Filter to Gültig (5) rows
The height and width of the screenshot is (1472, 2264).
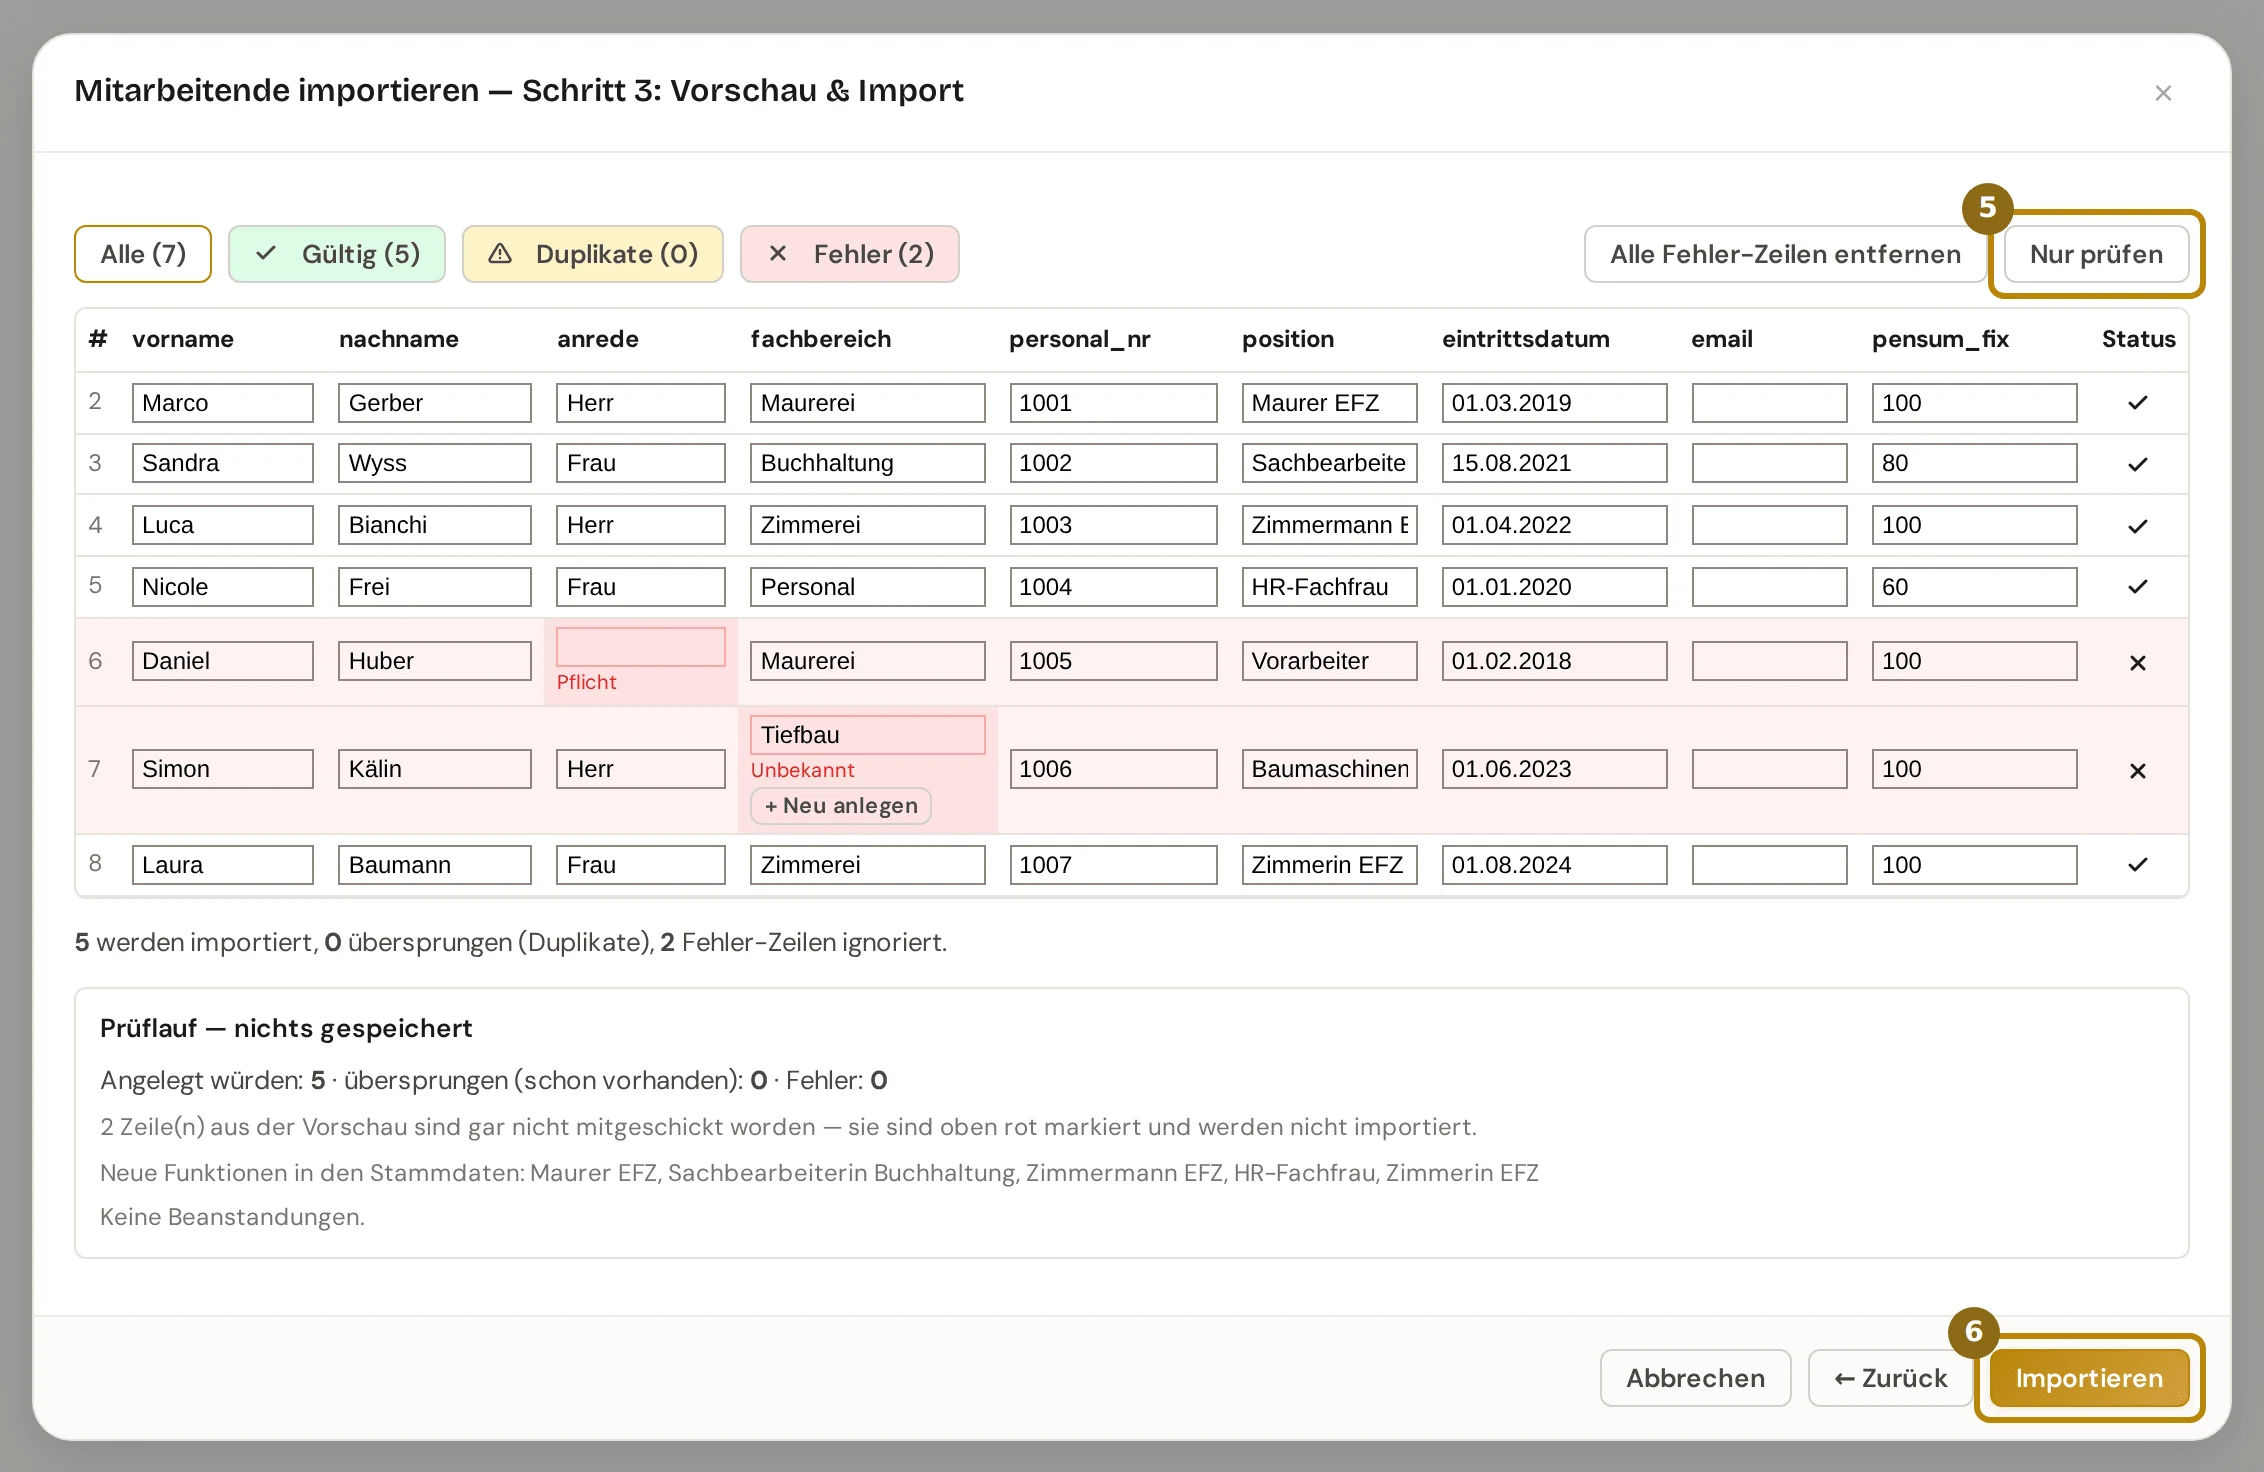tap(337, 254)
